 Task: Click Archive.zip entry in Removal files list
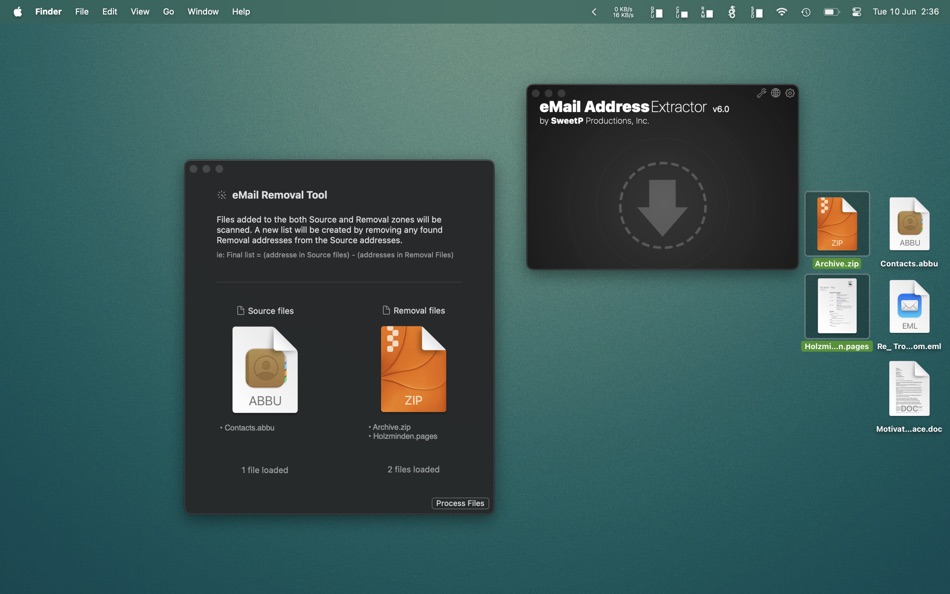point(390,427)
